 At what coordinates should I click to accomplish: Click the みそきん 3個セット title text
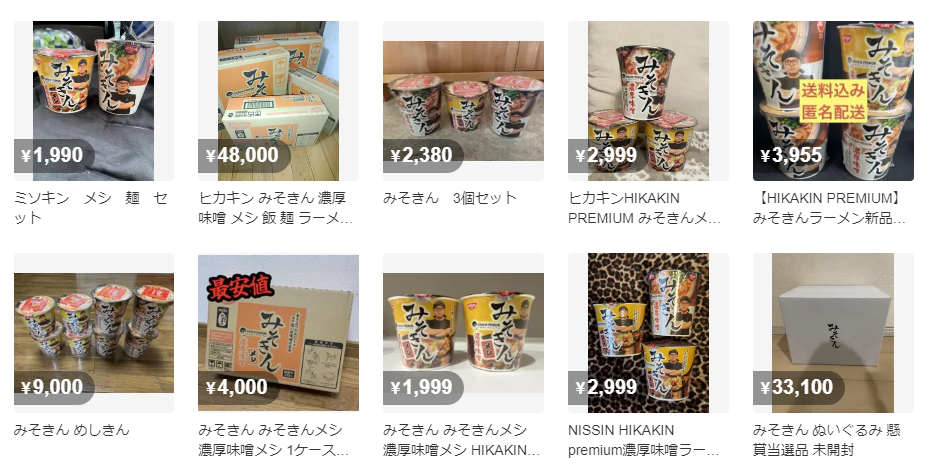click(450, 198)
